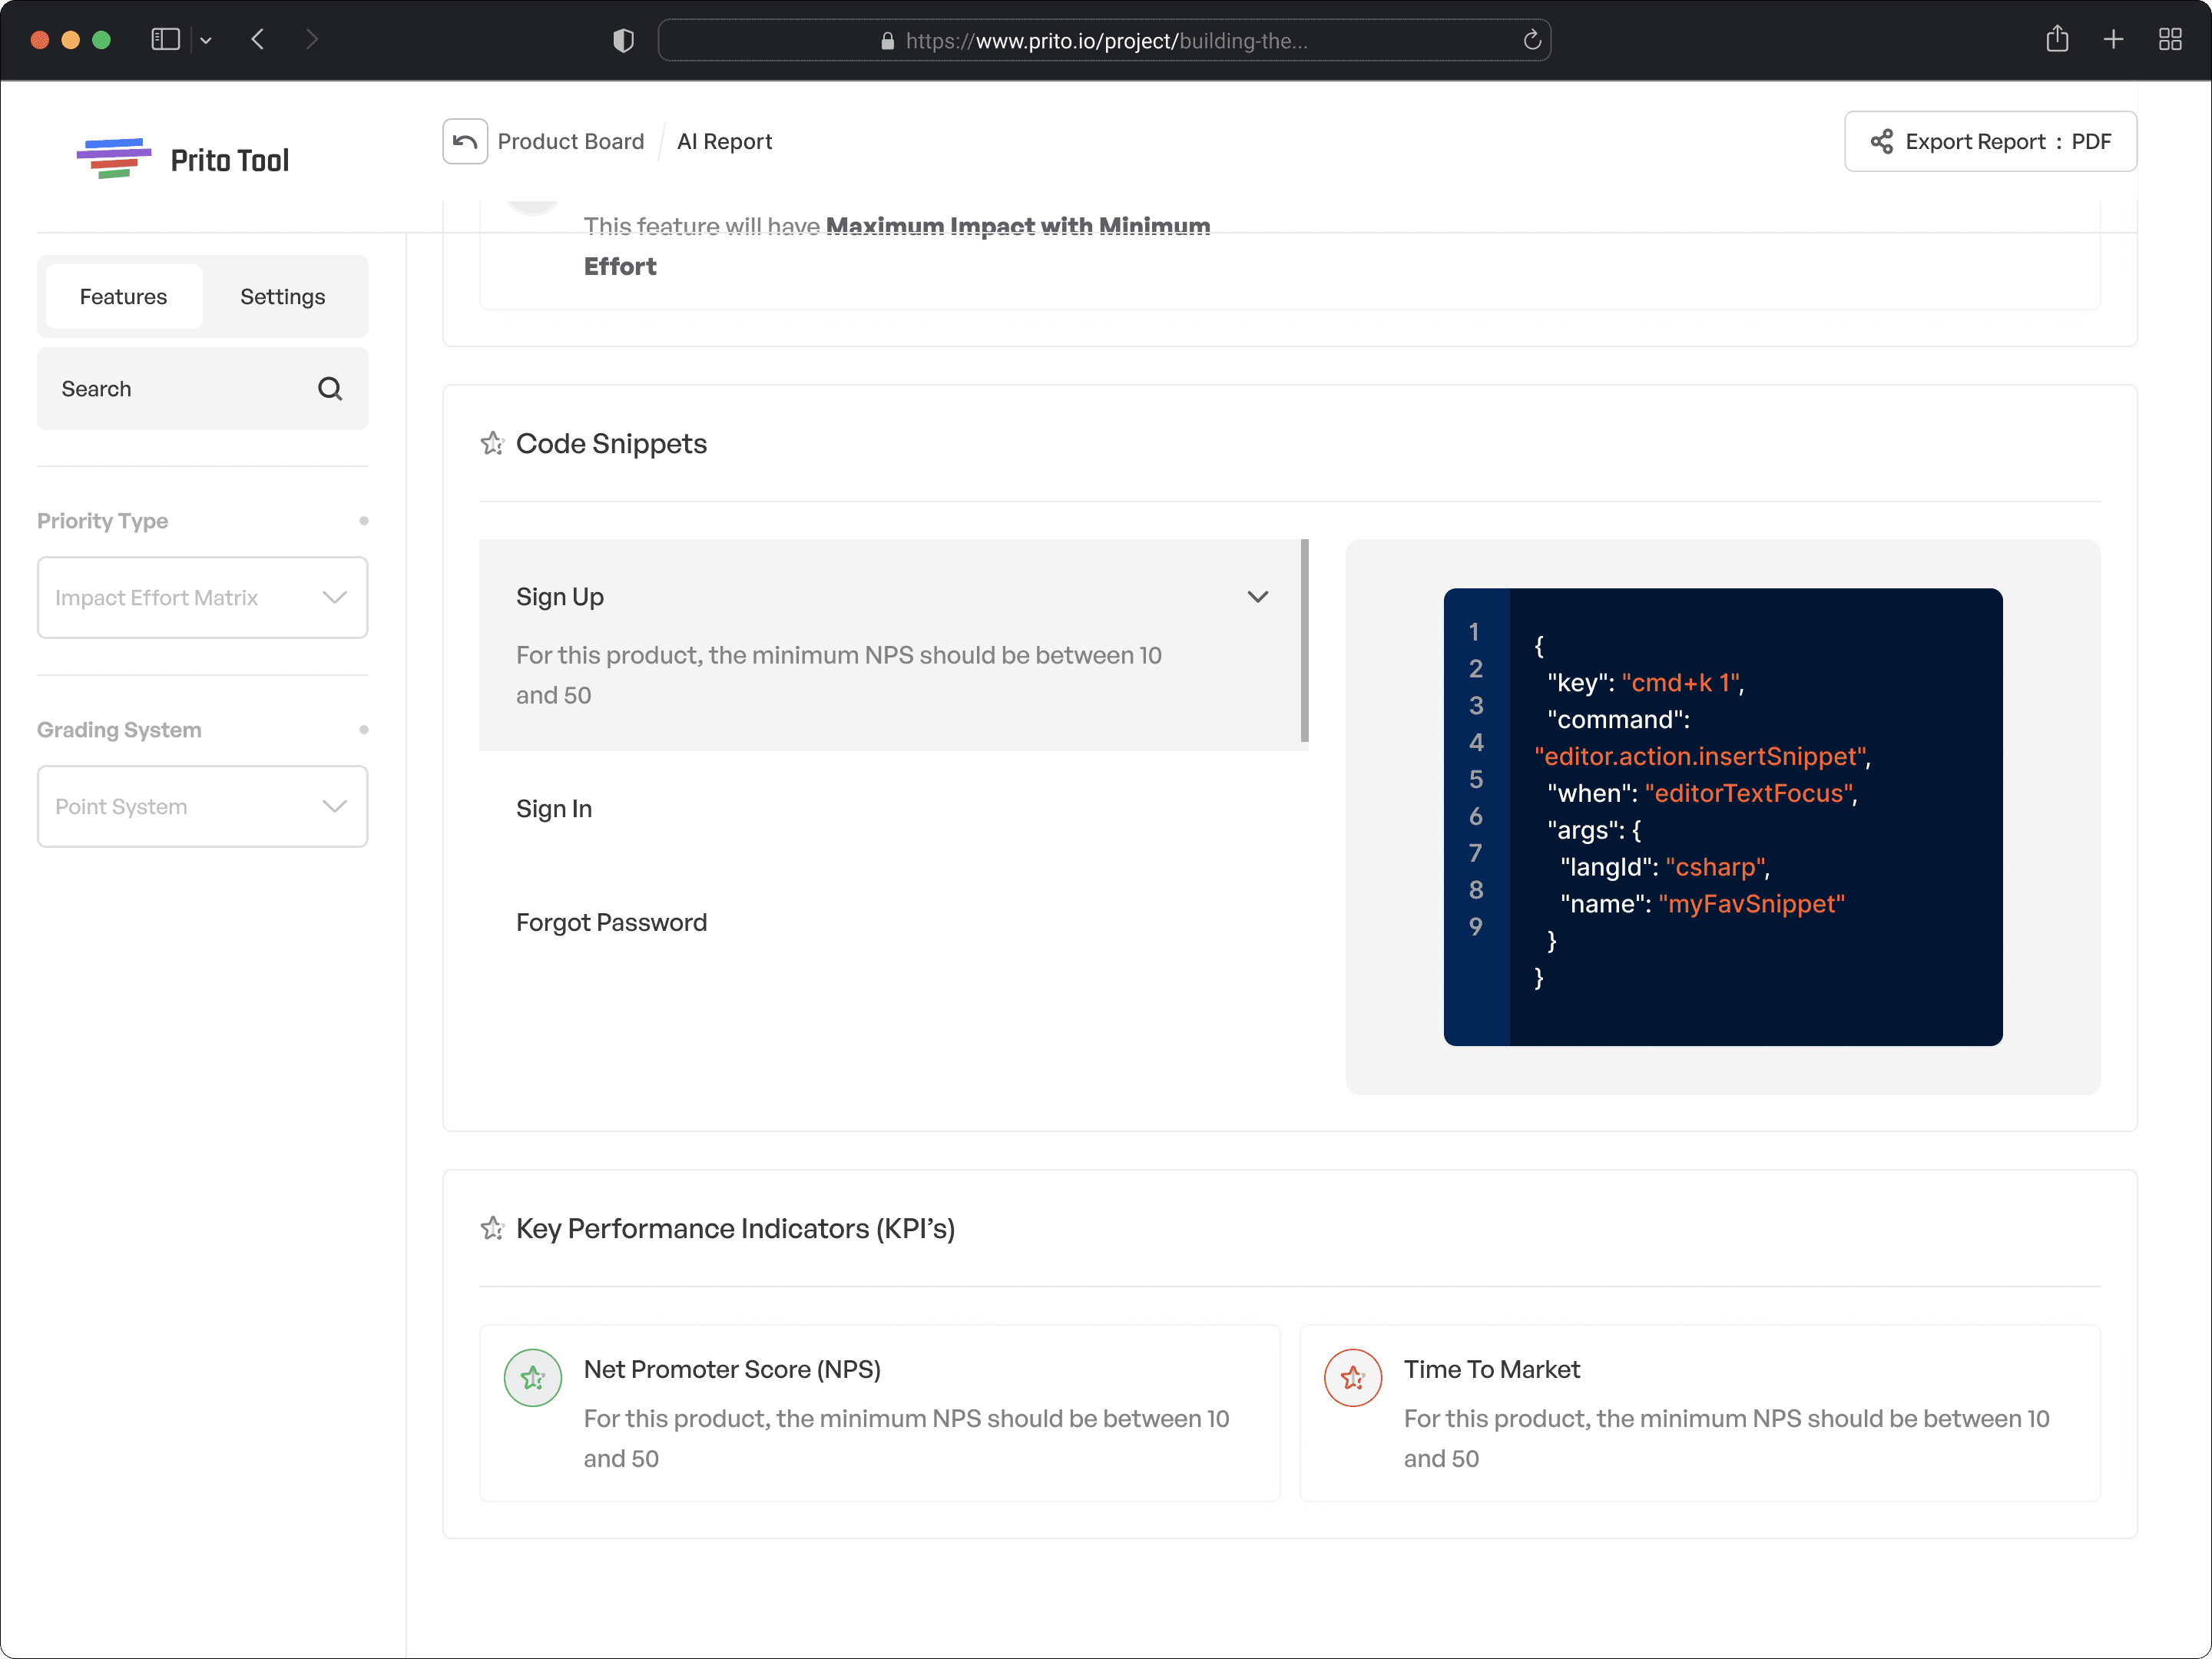Screen dimensions: 2212x1659
Task: Reload page with the refresh icon
Action: pyautogui.click(x=1531, y=41)
